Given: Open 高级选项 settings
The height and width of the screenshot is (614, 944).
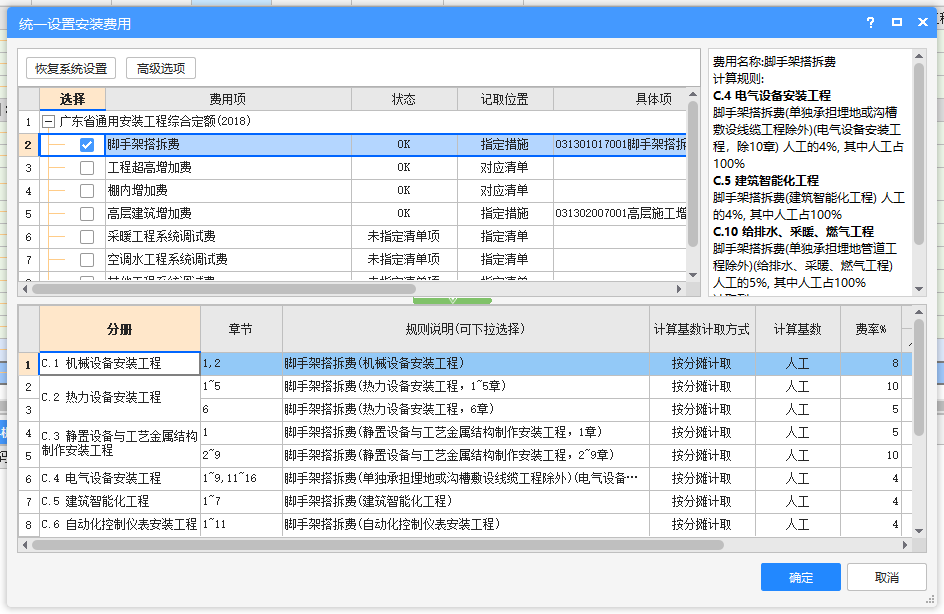Looking at the screenshot, I should point(161,69).
